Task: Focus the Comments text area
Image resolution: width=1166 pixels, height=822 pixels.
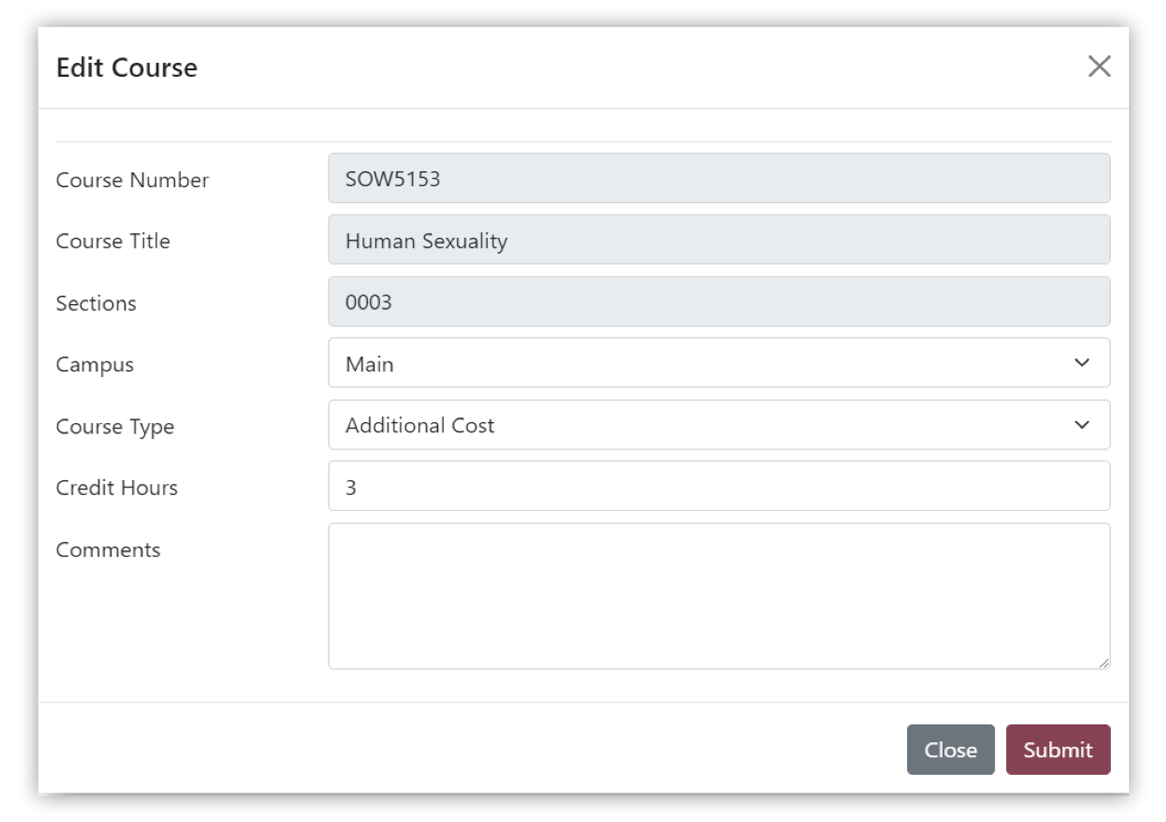Action: (x=718, y=596)
